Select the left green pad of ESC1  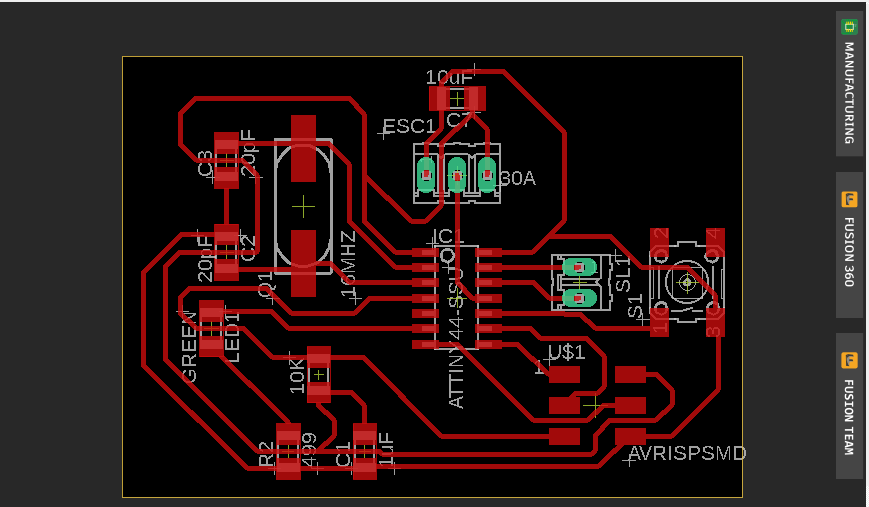coord(426,175)
